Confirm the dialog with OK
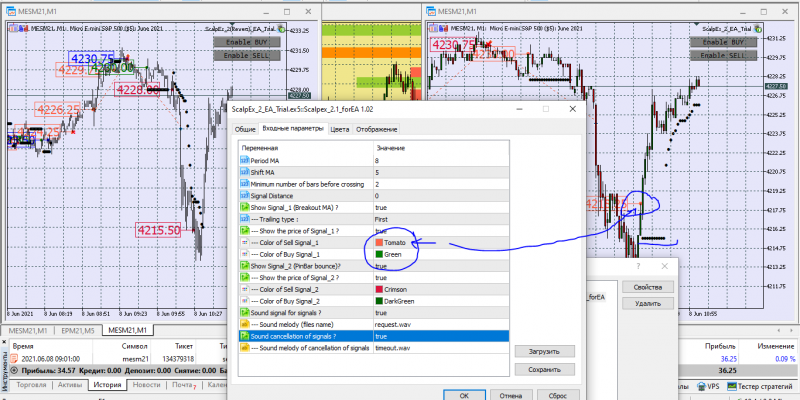This screenshot has width=800, height=400. 464,395
